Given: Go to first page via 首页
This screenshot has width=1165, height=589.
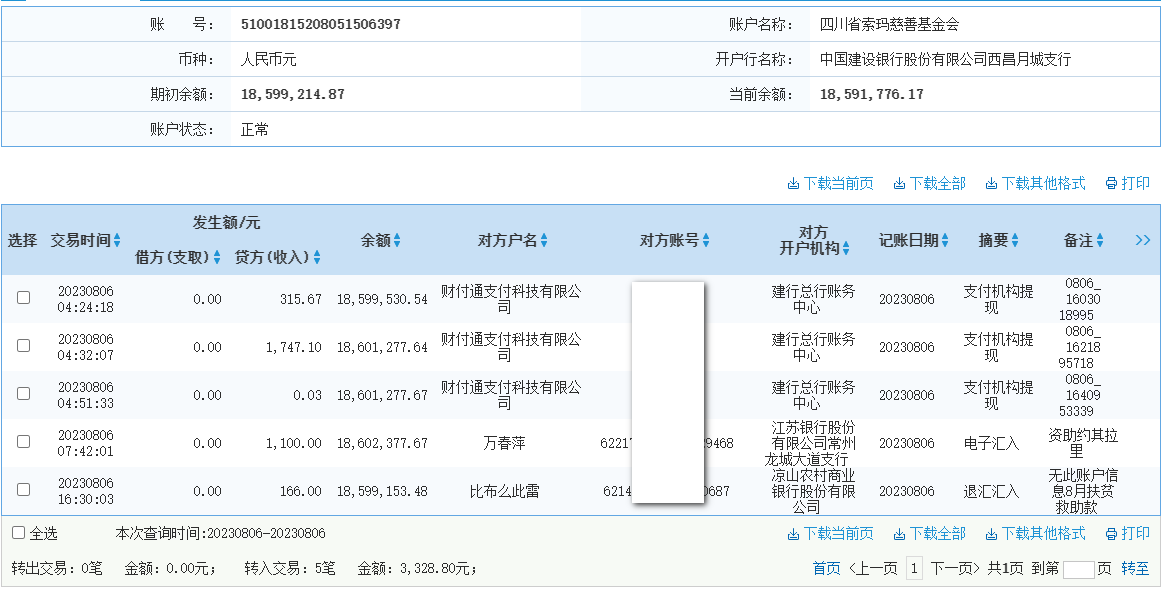Looking at the screenshot, I should [826, 569].
